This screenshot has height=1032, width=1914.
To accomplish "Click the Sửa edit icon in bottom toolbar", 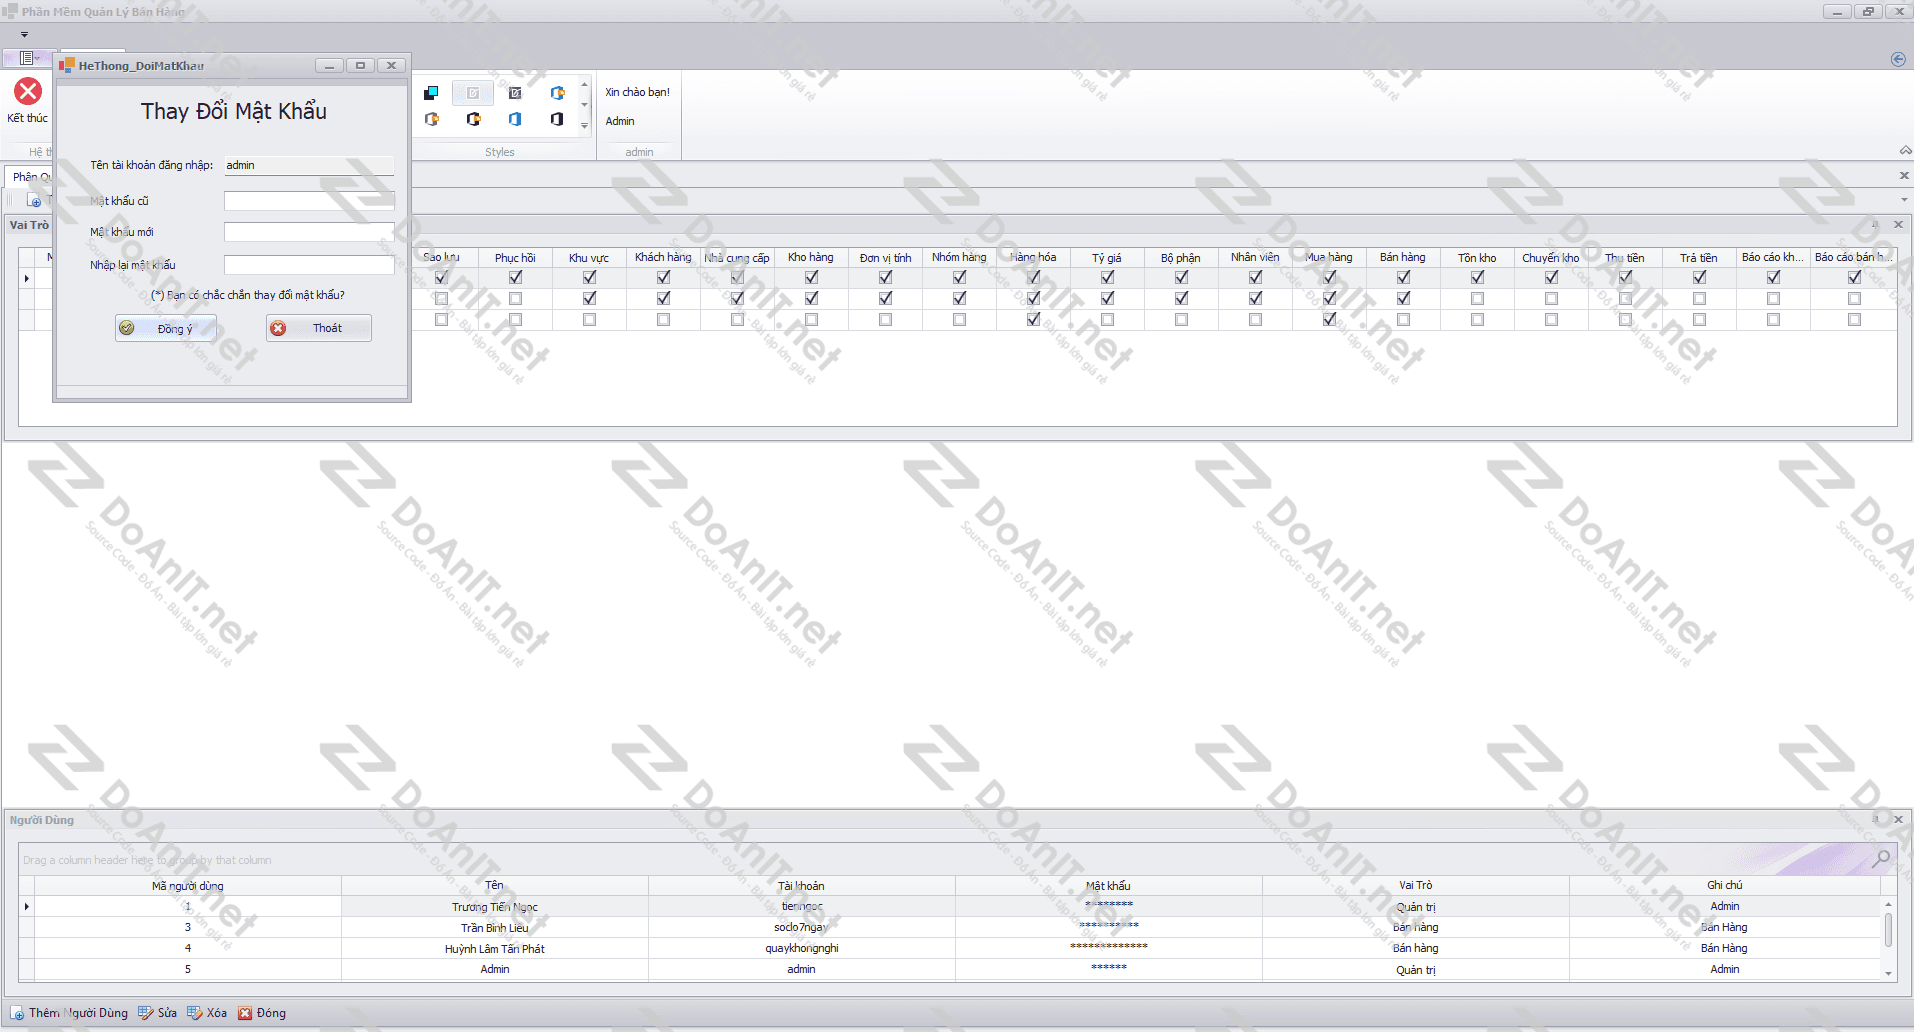I will click(145, 1013).
